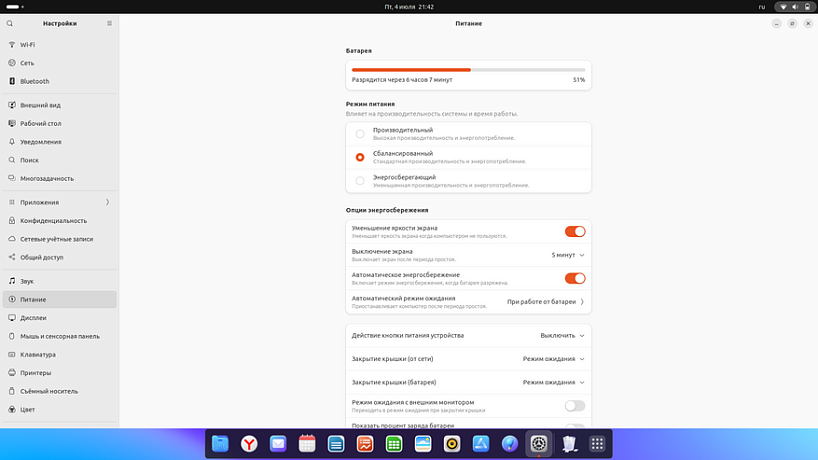Click the Wi-Fi icon in sidebar
The width and height of the screenshot is (818, 460).
tap(11, 45)
